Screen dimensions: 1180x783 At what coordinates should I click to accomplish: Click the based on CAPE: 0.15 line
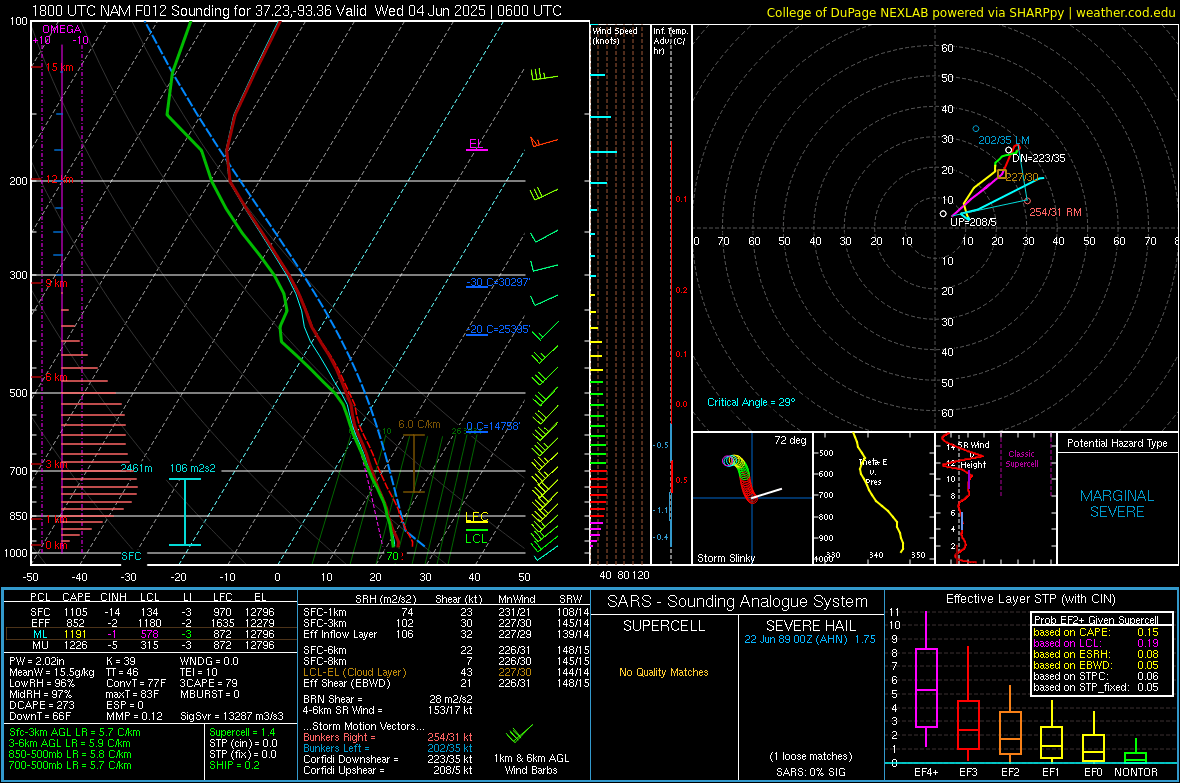pyautogui.click(x=1096, y=632)
